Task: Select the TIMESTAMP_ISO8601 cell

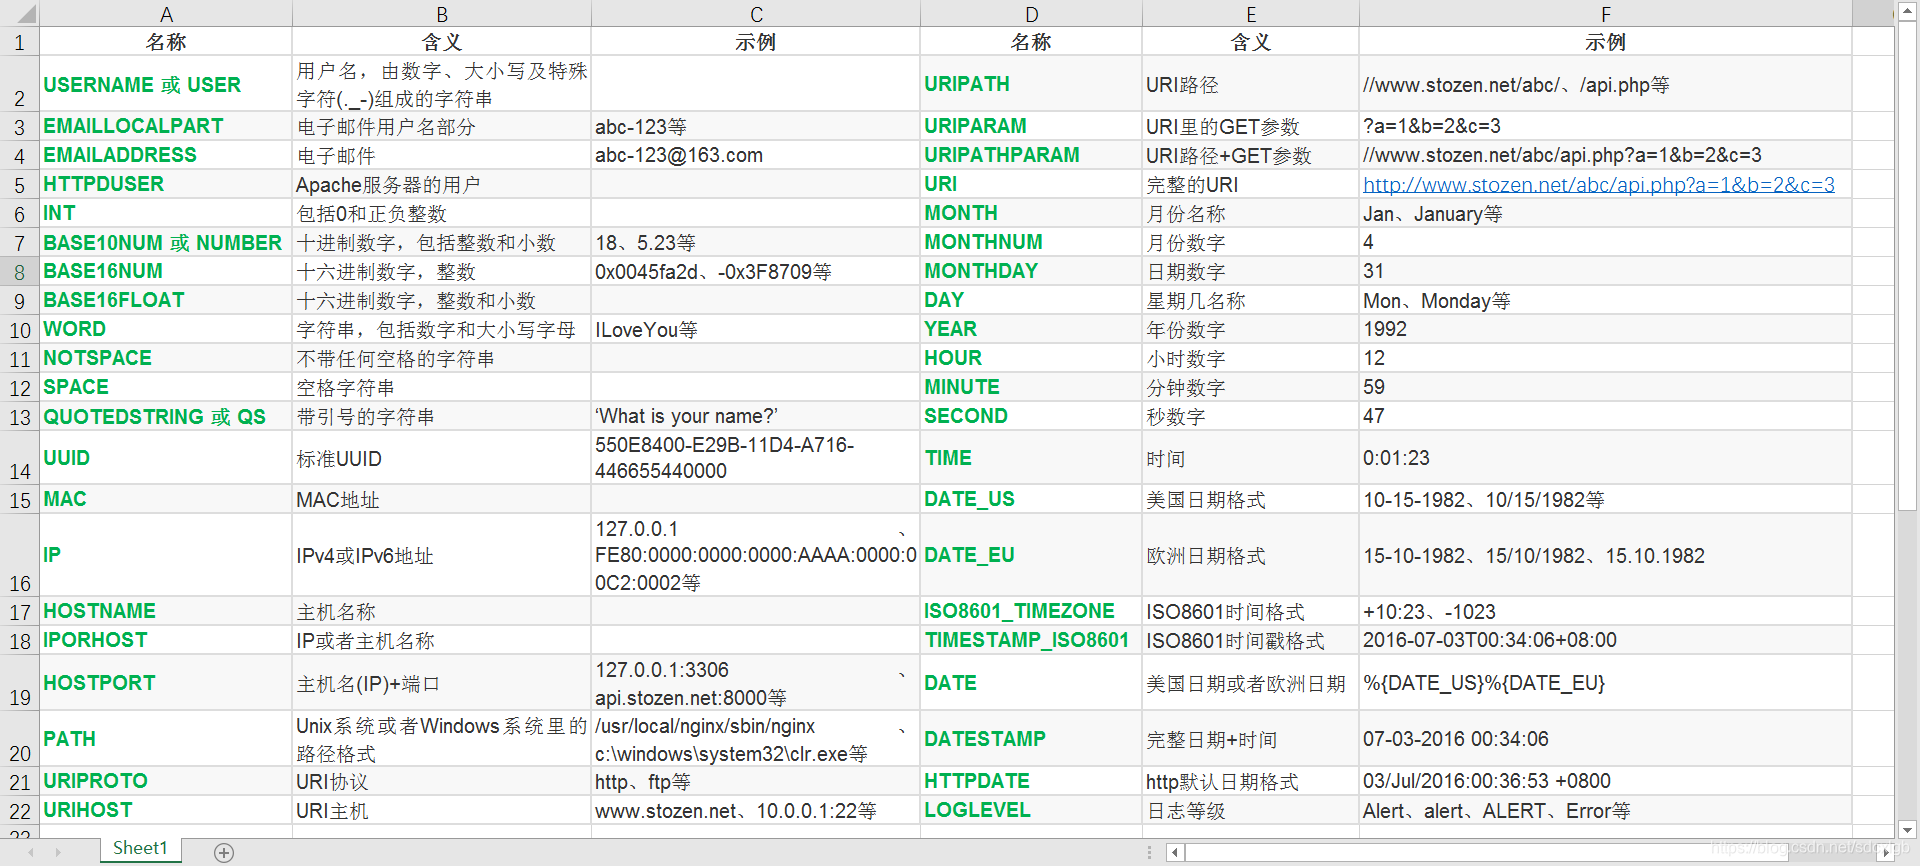Action: tap(1031, 640)
